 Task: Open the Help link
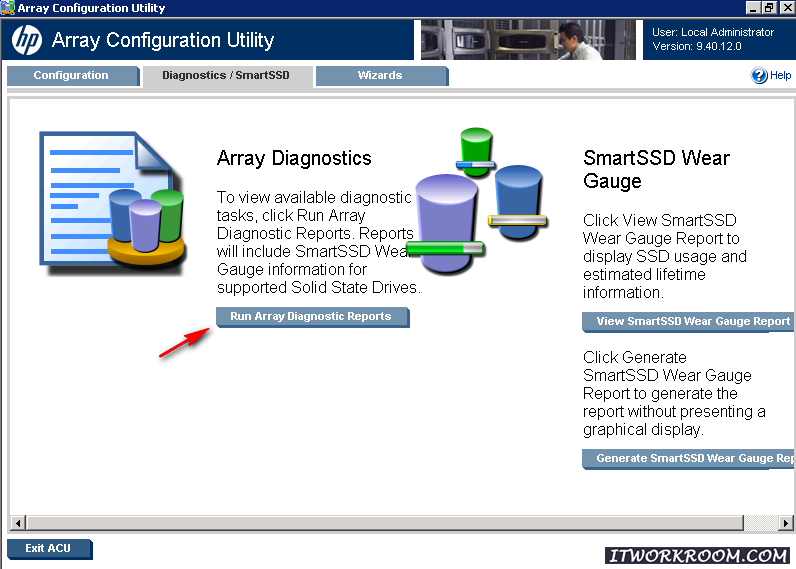(x=780, y=76)
